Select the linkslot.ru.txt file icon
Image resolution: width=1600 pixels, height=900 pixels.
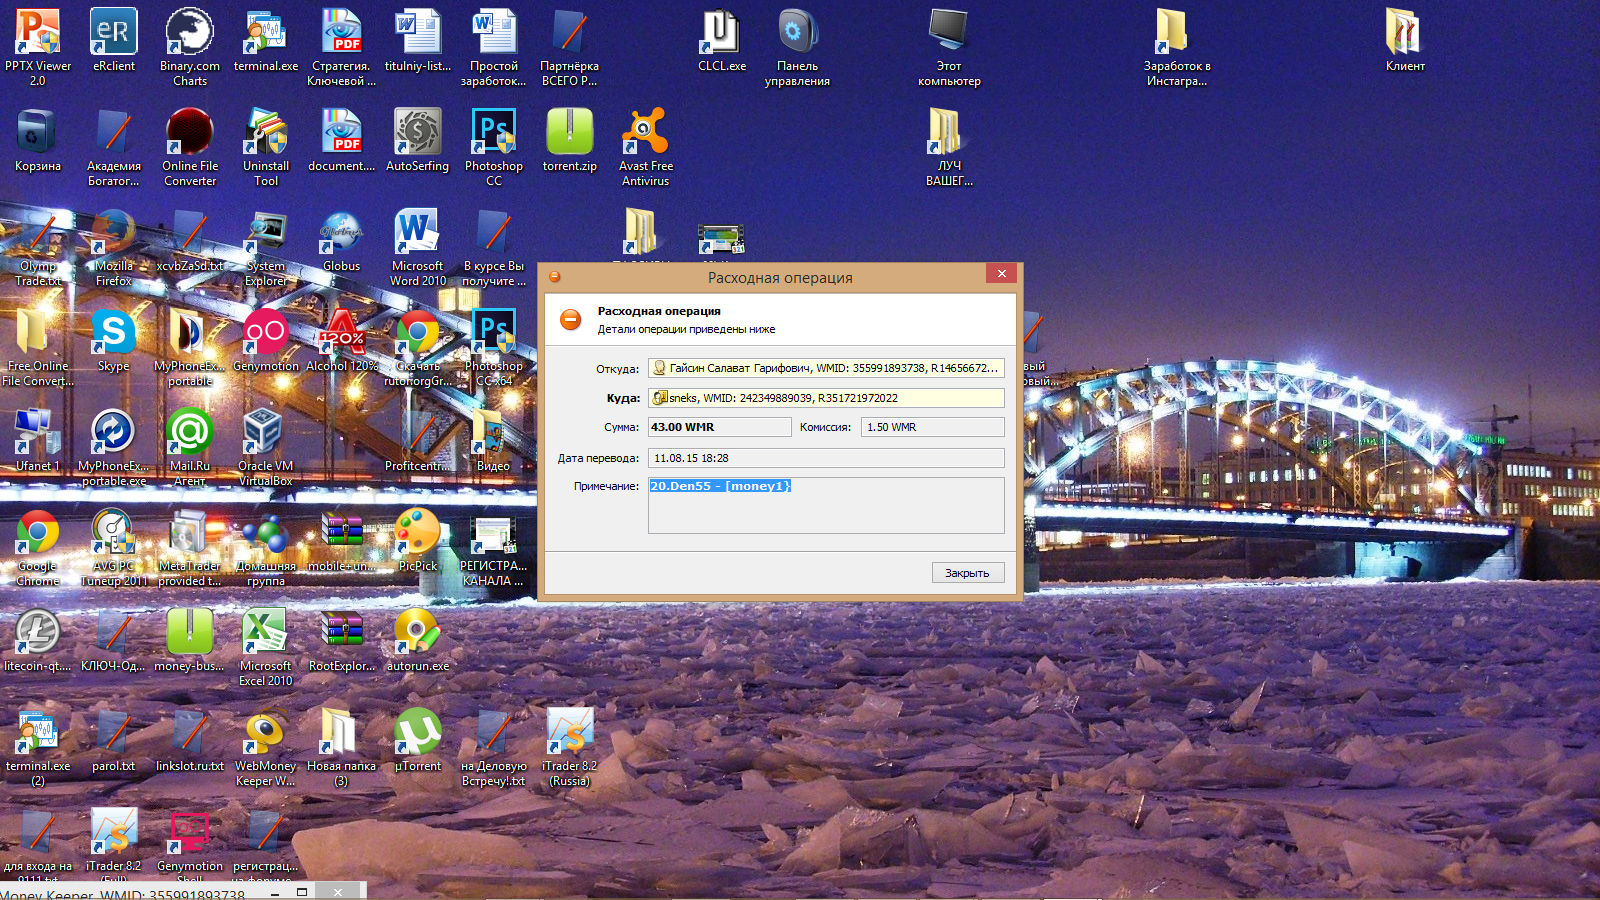click(x=190, y=740)
